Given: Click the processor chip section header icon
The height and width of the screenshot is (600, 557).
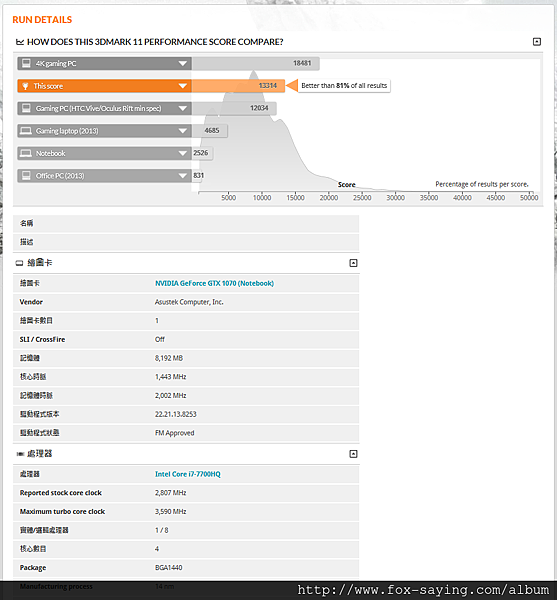Looking at the screenshot, I should (x=20, y=454).
